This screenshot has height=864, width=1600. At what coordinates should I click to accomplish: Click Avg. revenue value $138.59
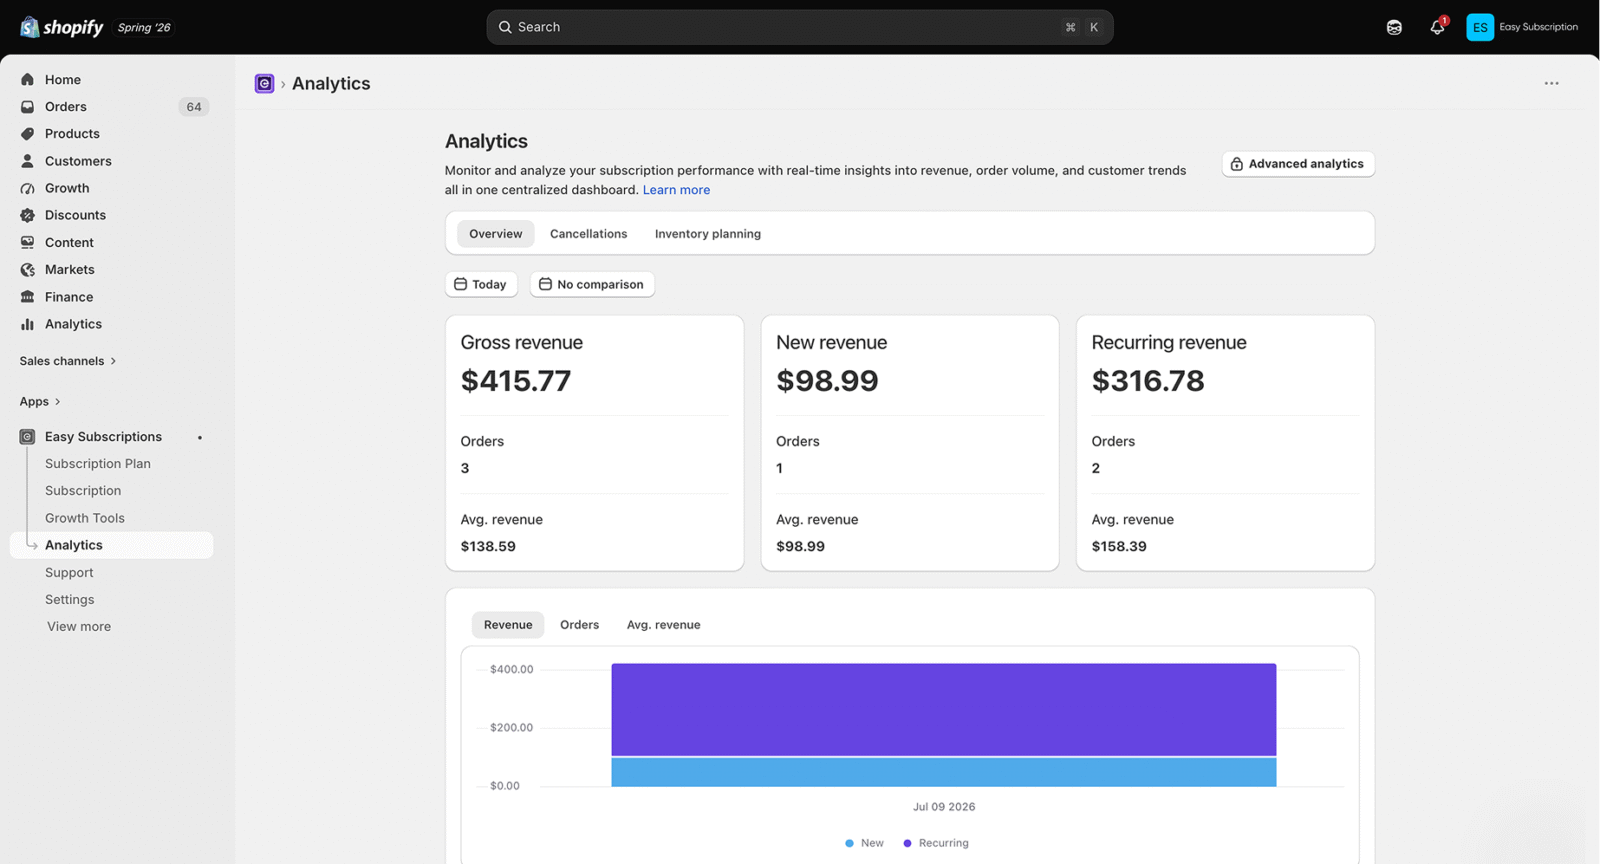point(488,547)
